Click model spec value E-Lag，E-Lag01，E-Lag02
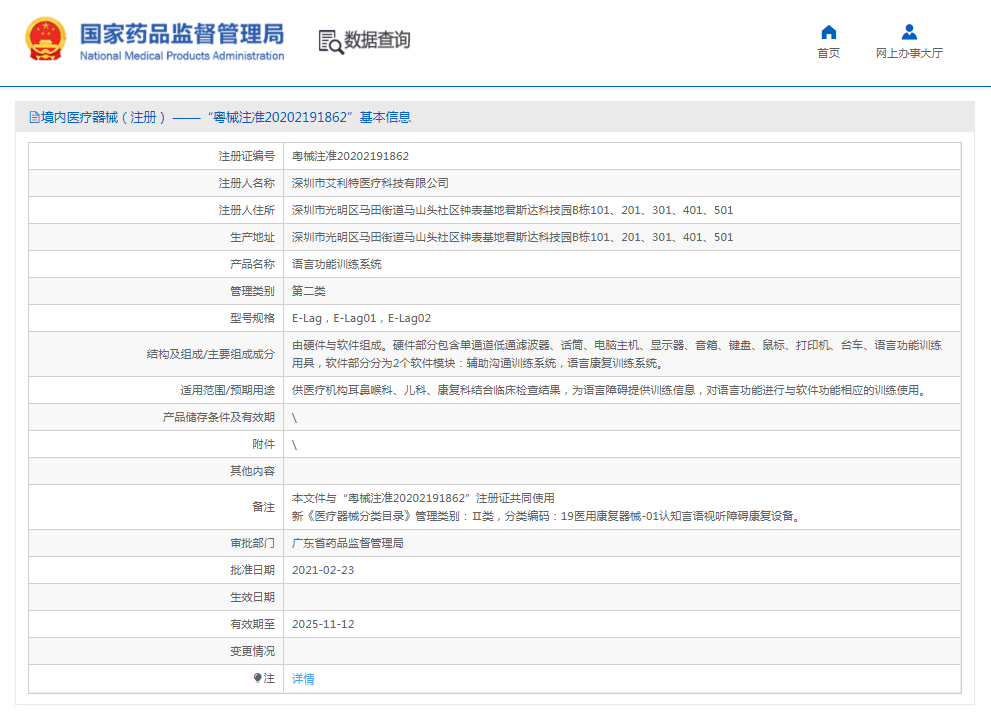The image size is (991, 714). pos(361,318)
